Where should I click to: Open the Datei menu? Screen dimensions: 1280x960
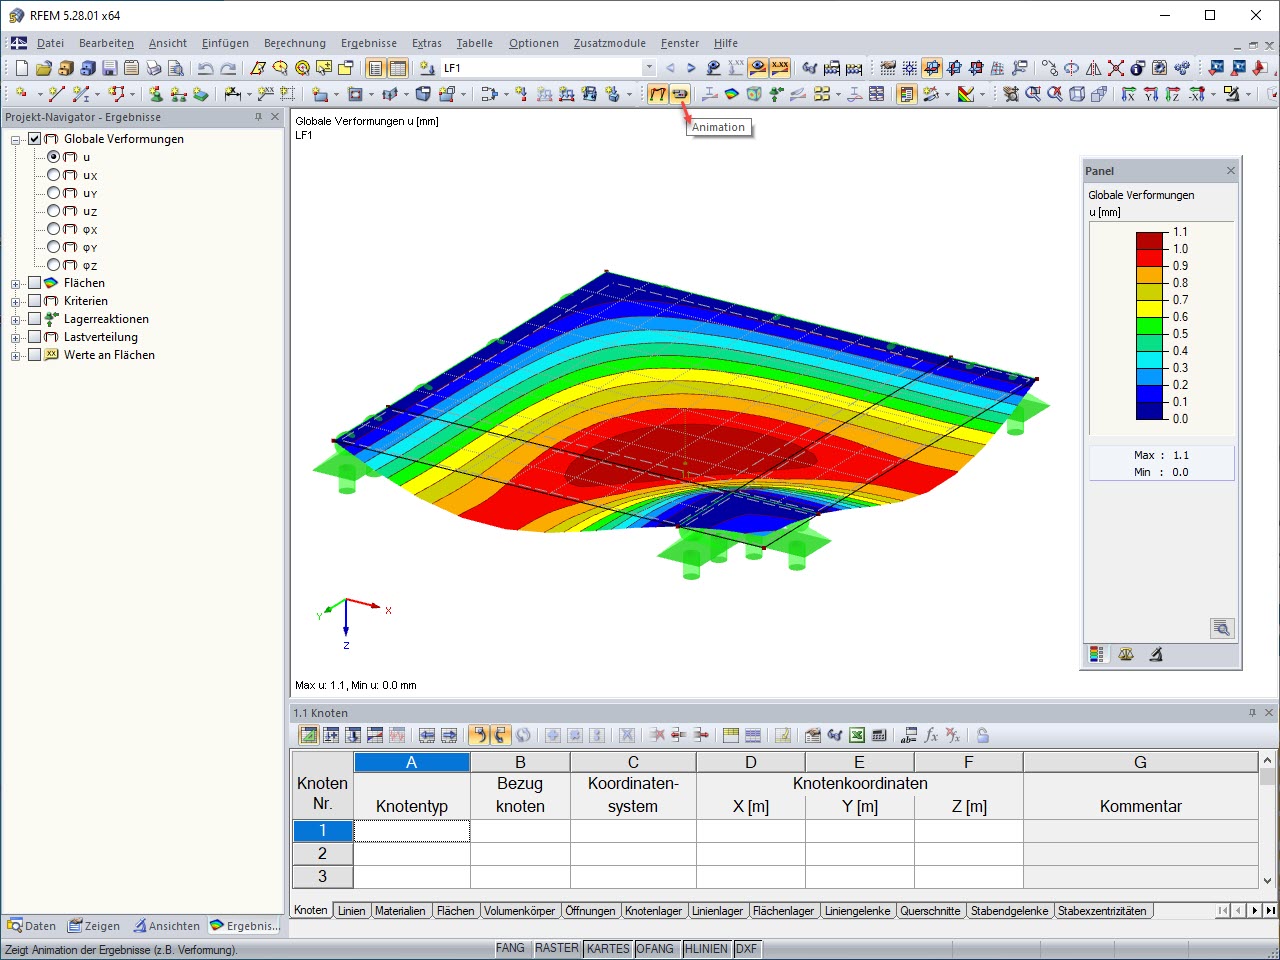pos(50,43)
